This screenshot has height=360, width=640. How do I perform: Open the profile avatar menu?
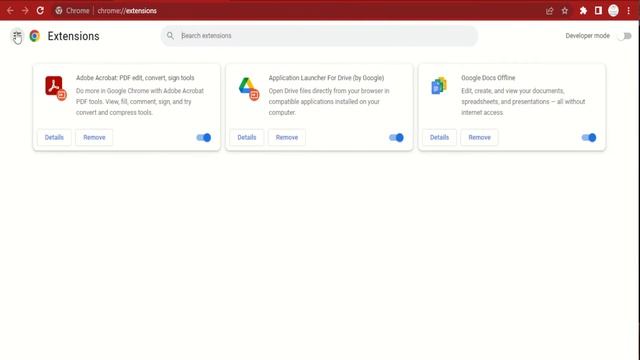pos(613,11)
